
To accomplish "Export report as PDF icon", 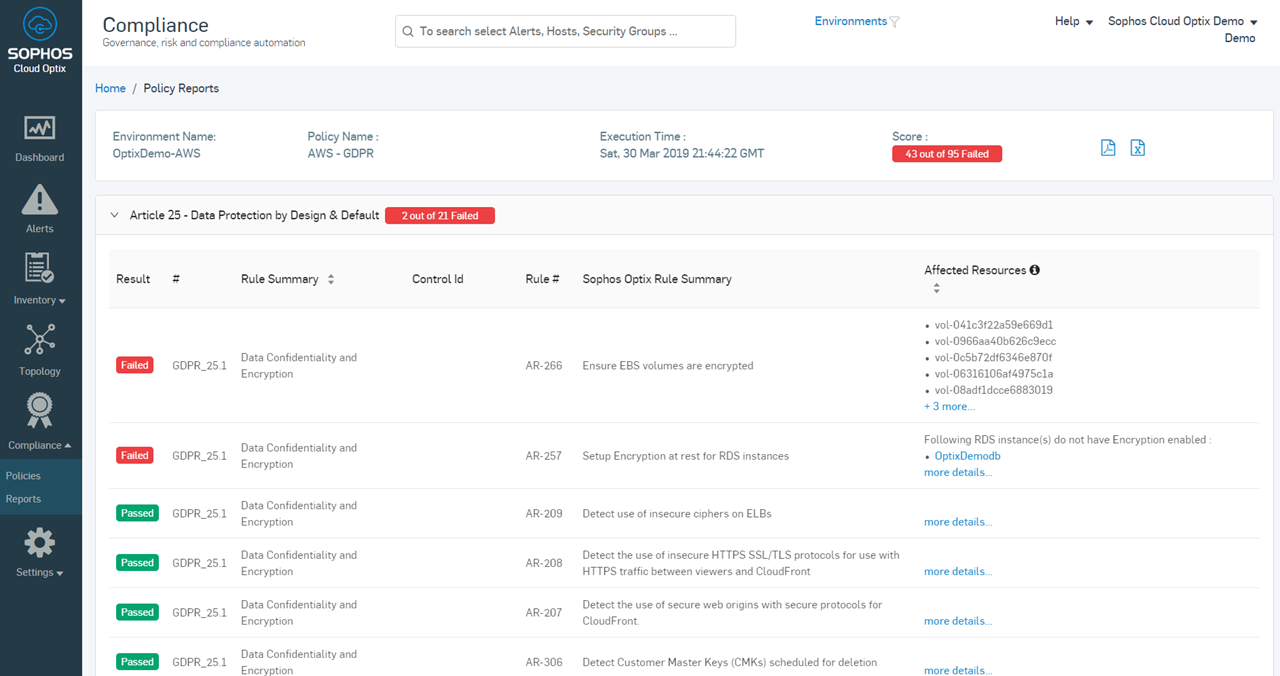I will coord(1108,148).
